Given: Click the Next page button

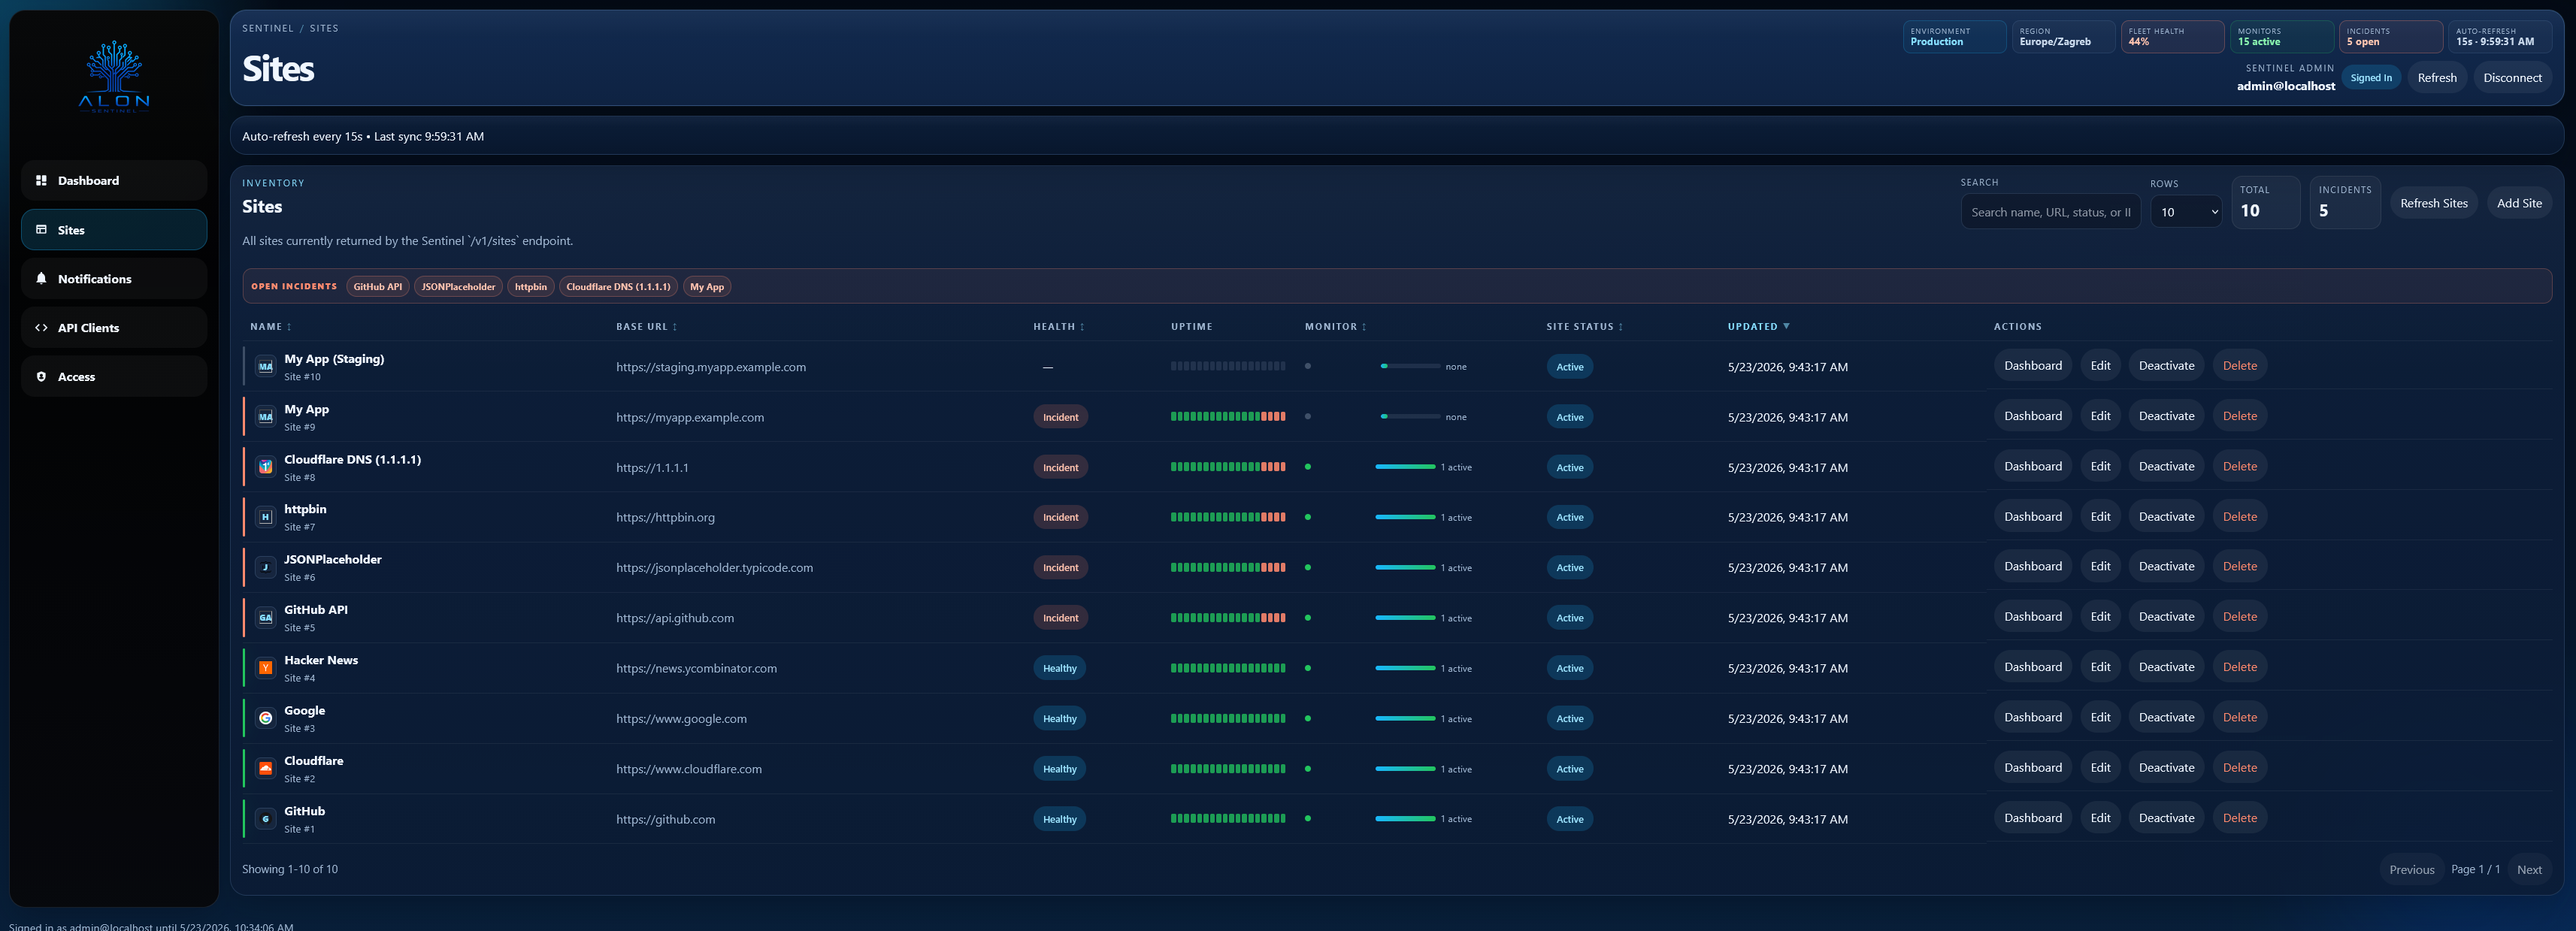Looking at the screenshot, I should point(2528,870).
